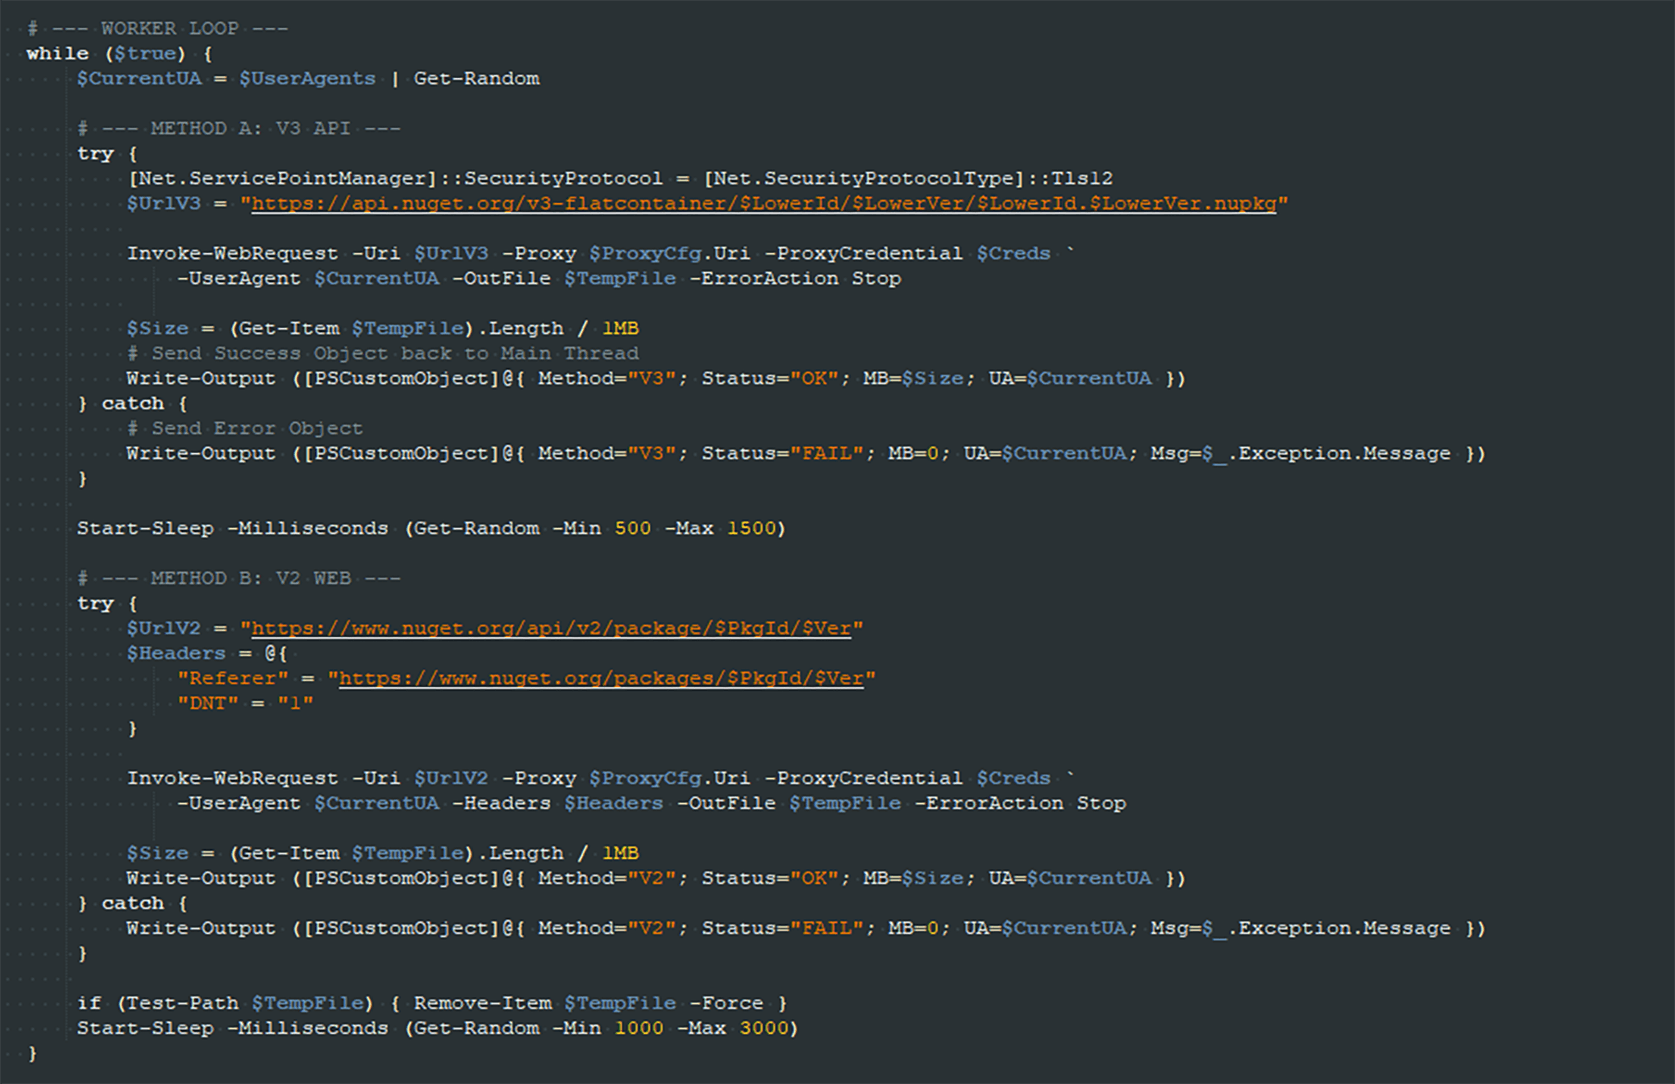Click the $UrlV2 variable assignment
The image size is (1675, 1084).
[x=163, y=629]
